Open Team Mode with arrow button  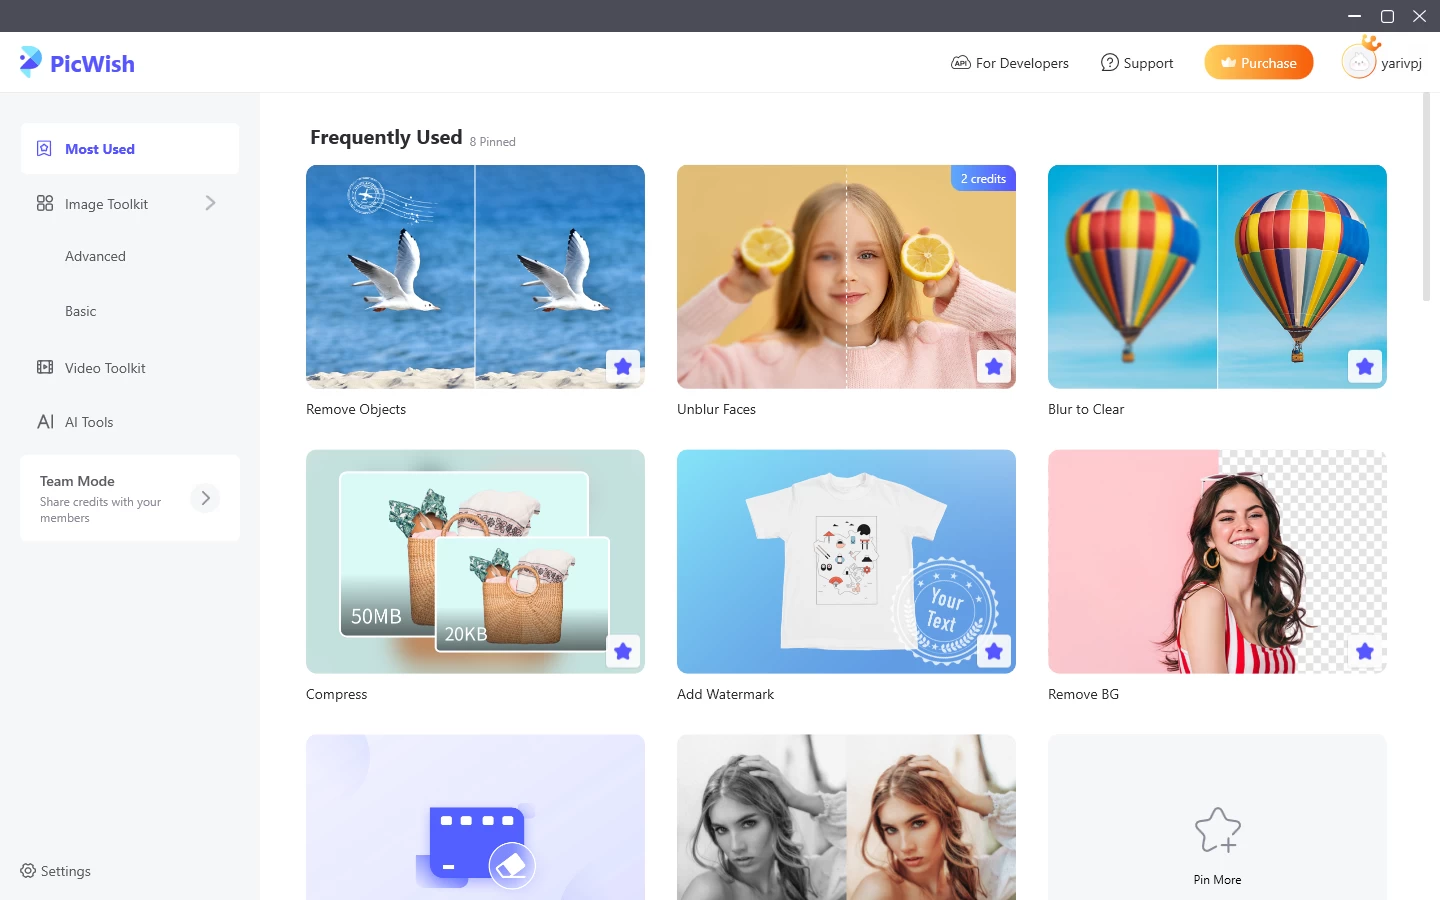click(205, 498)
